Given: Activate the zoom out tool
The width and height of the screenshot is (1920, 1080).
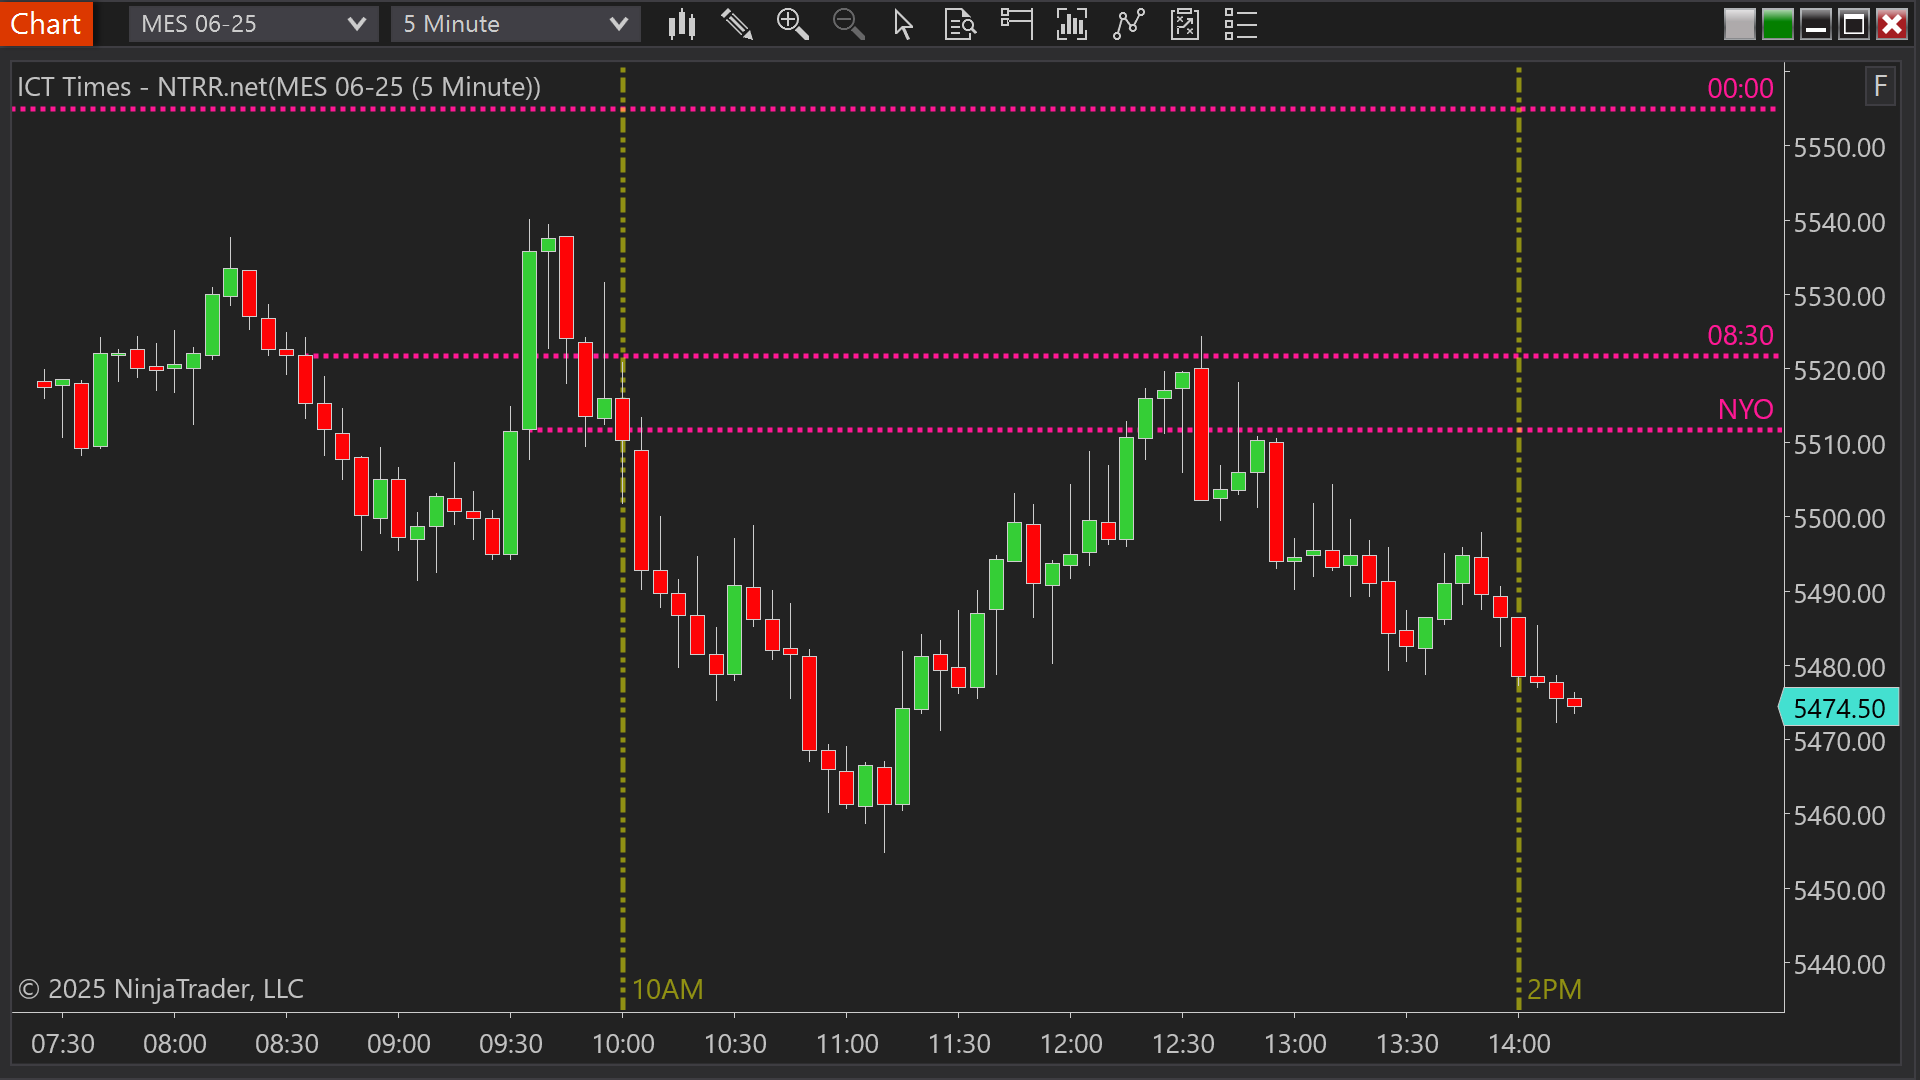Looking at the screenshot, I should coord(848,24).
